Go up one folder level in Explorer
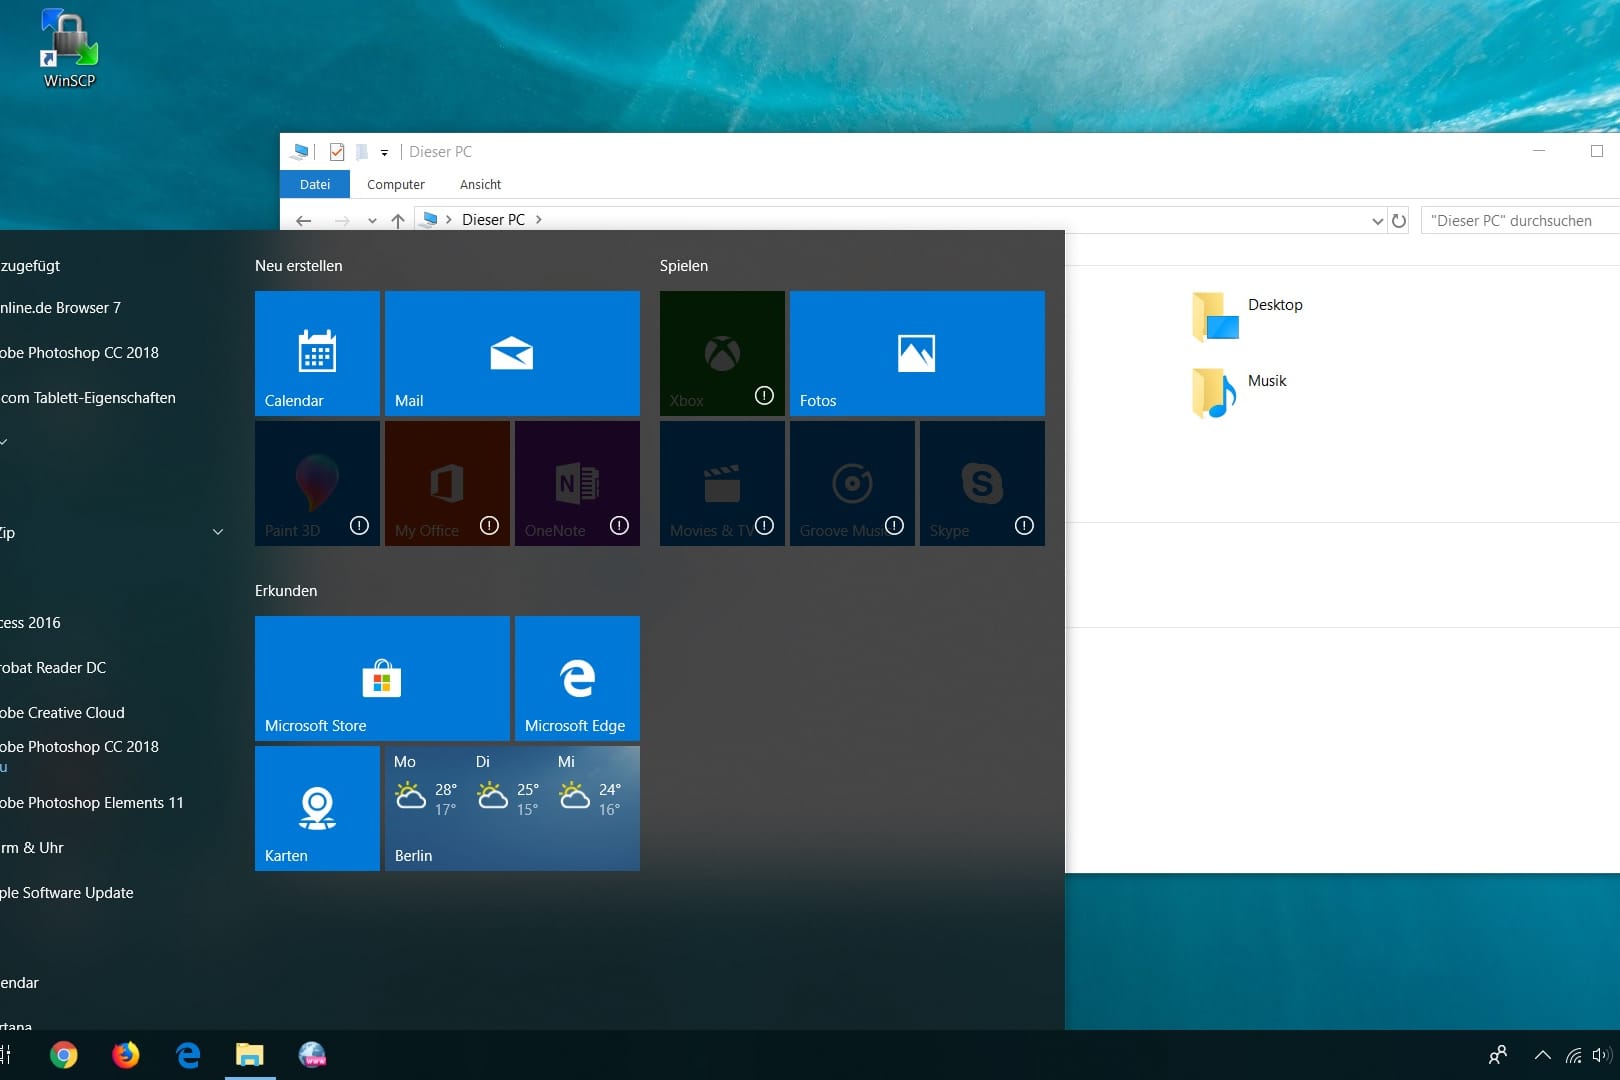1620x1080 pixels. pyautogui.click(x=398, y=220)
